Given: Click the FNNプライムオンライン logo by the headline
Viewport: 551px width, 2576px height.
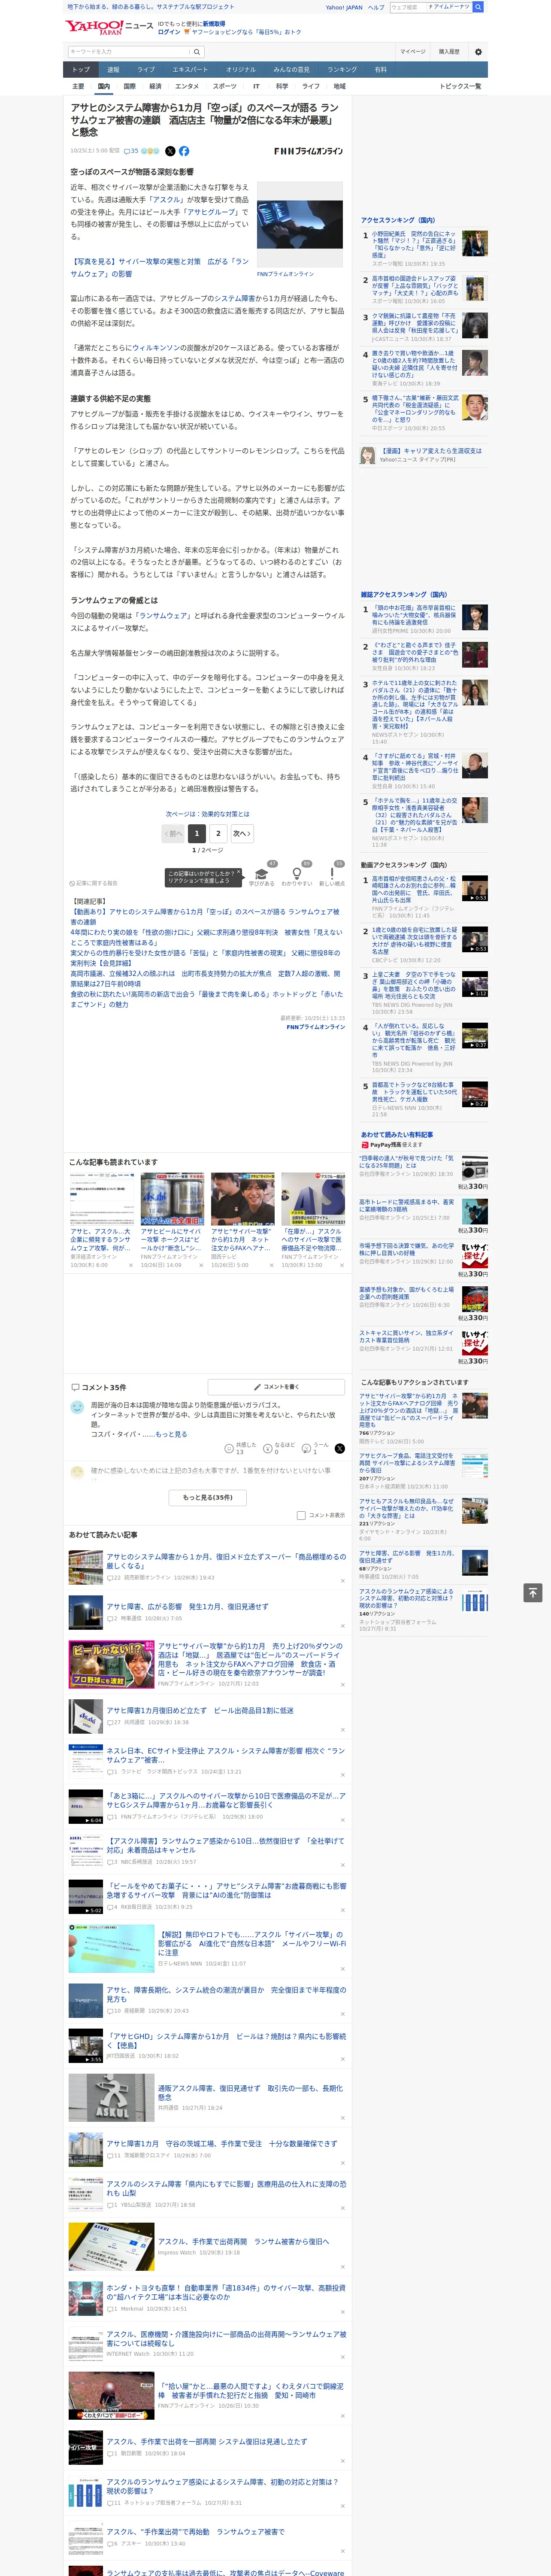Looking at the screenshot, I should [x=308, y=151].
